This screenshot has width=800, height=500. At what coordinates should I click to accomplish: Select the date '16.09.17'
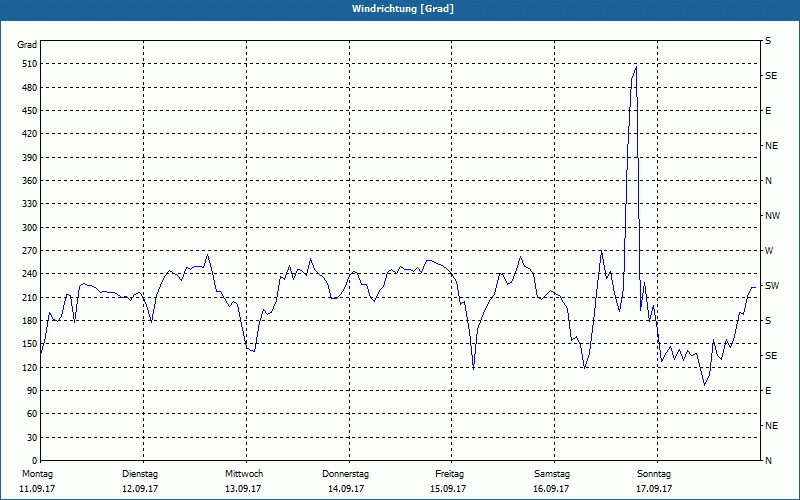click(551, 489)
